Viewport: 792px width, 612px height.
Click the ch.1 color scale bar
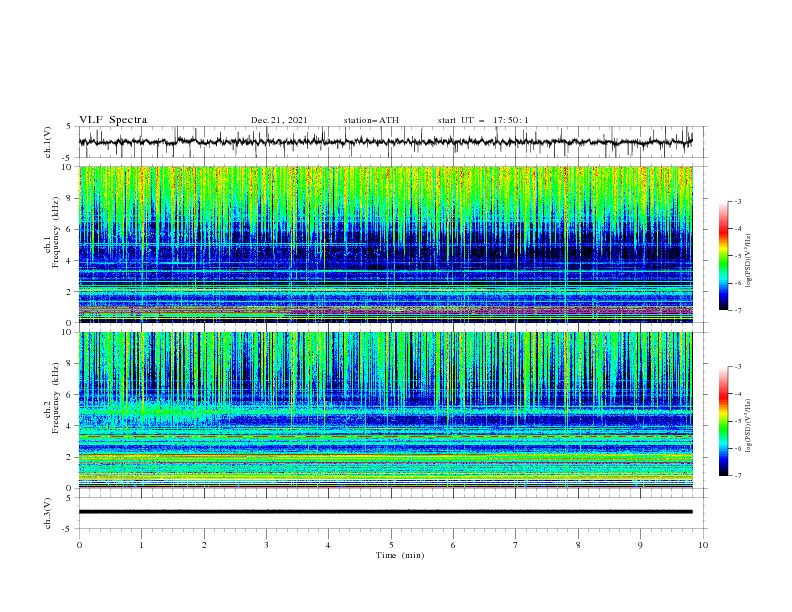pyautogui.click(x=723, y=256)
